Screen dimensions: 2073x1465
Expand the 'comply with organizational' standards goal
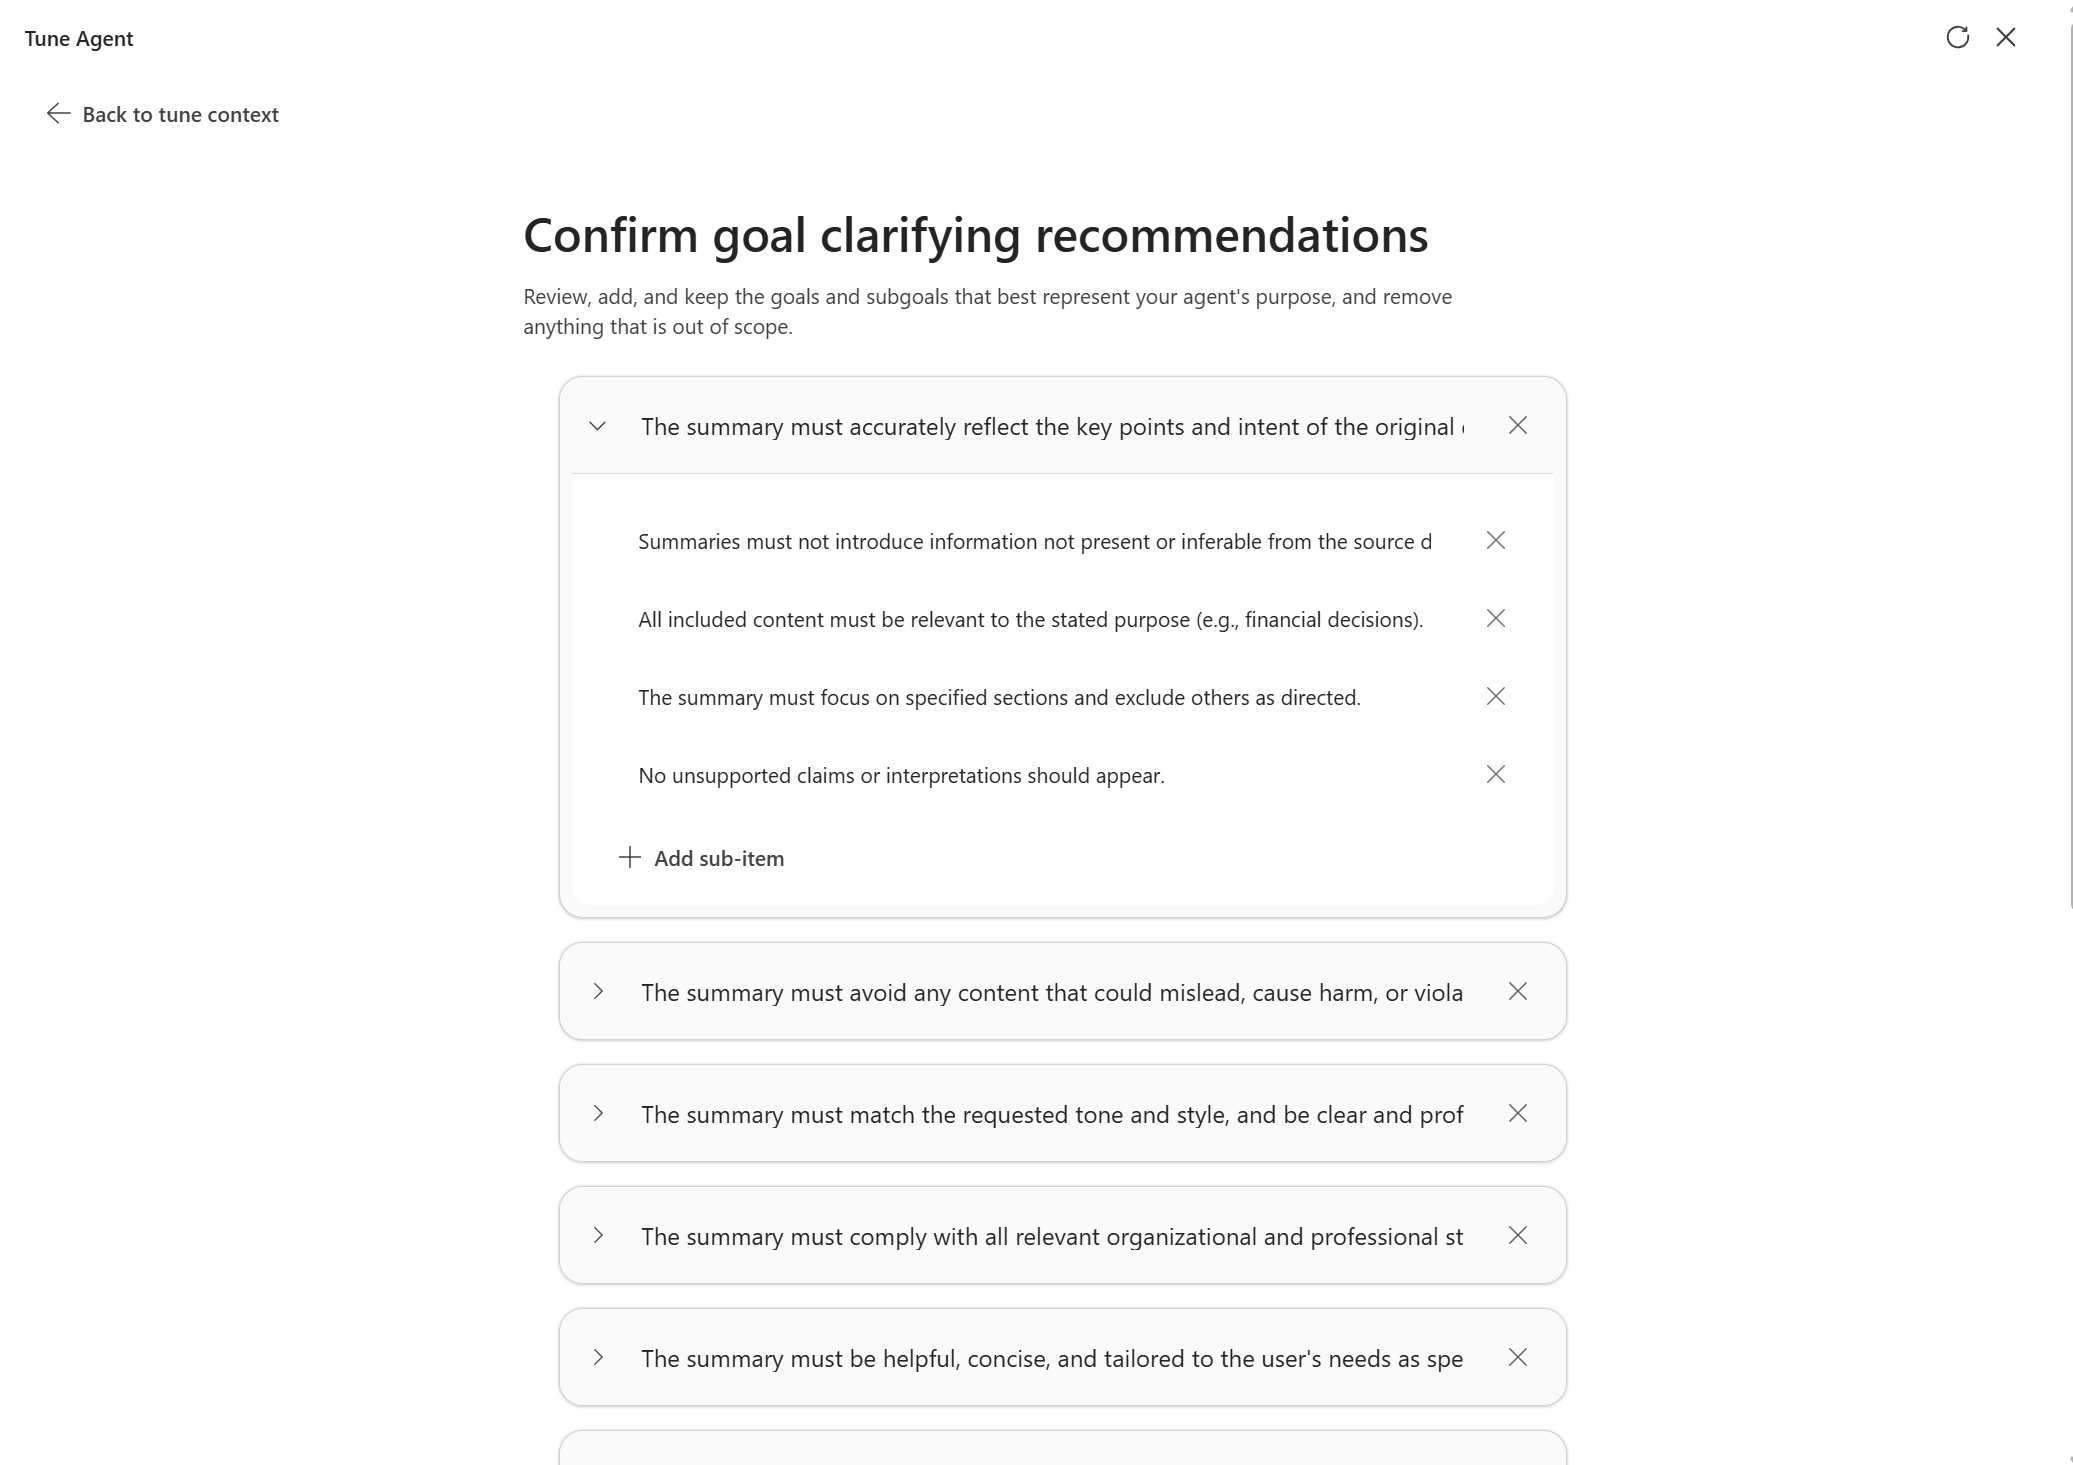(x=598, y=1236)
